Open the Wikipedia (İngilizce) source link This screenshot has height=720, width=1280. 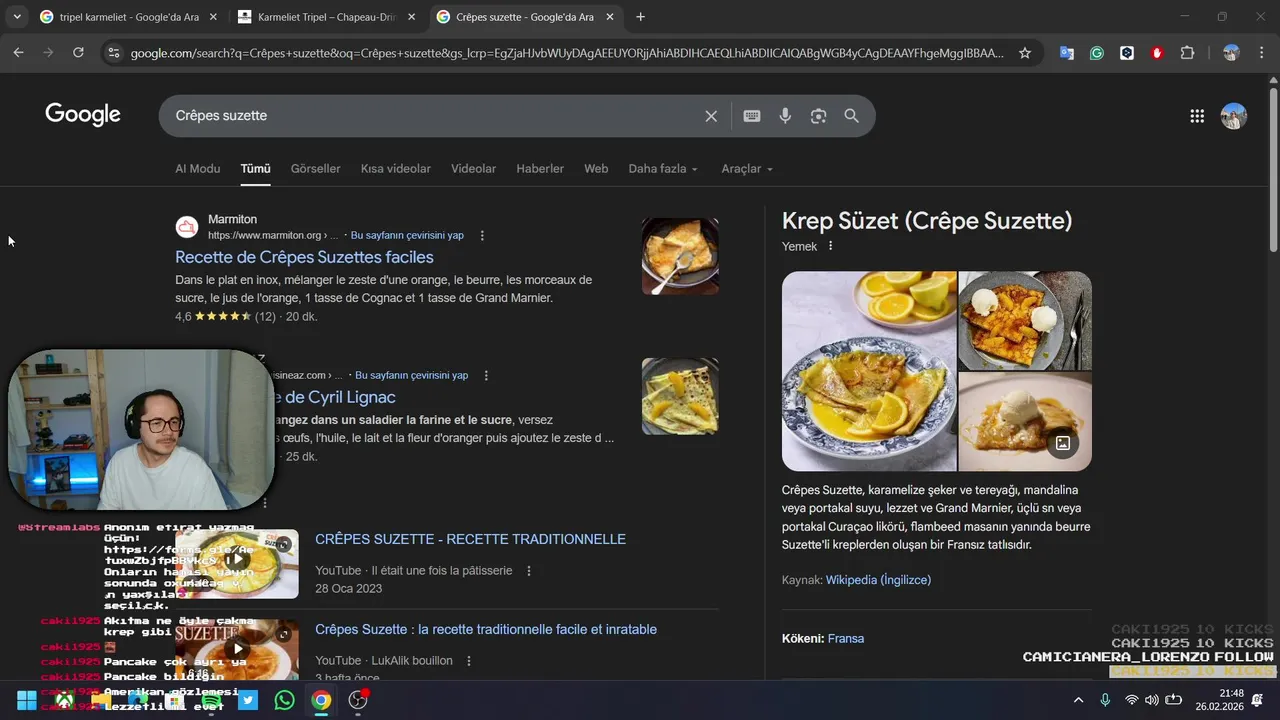coord(878,580)
